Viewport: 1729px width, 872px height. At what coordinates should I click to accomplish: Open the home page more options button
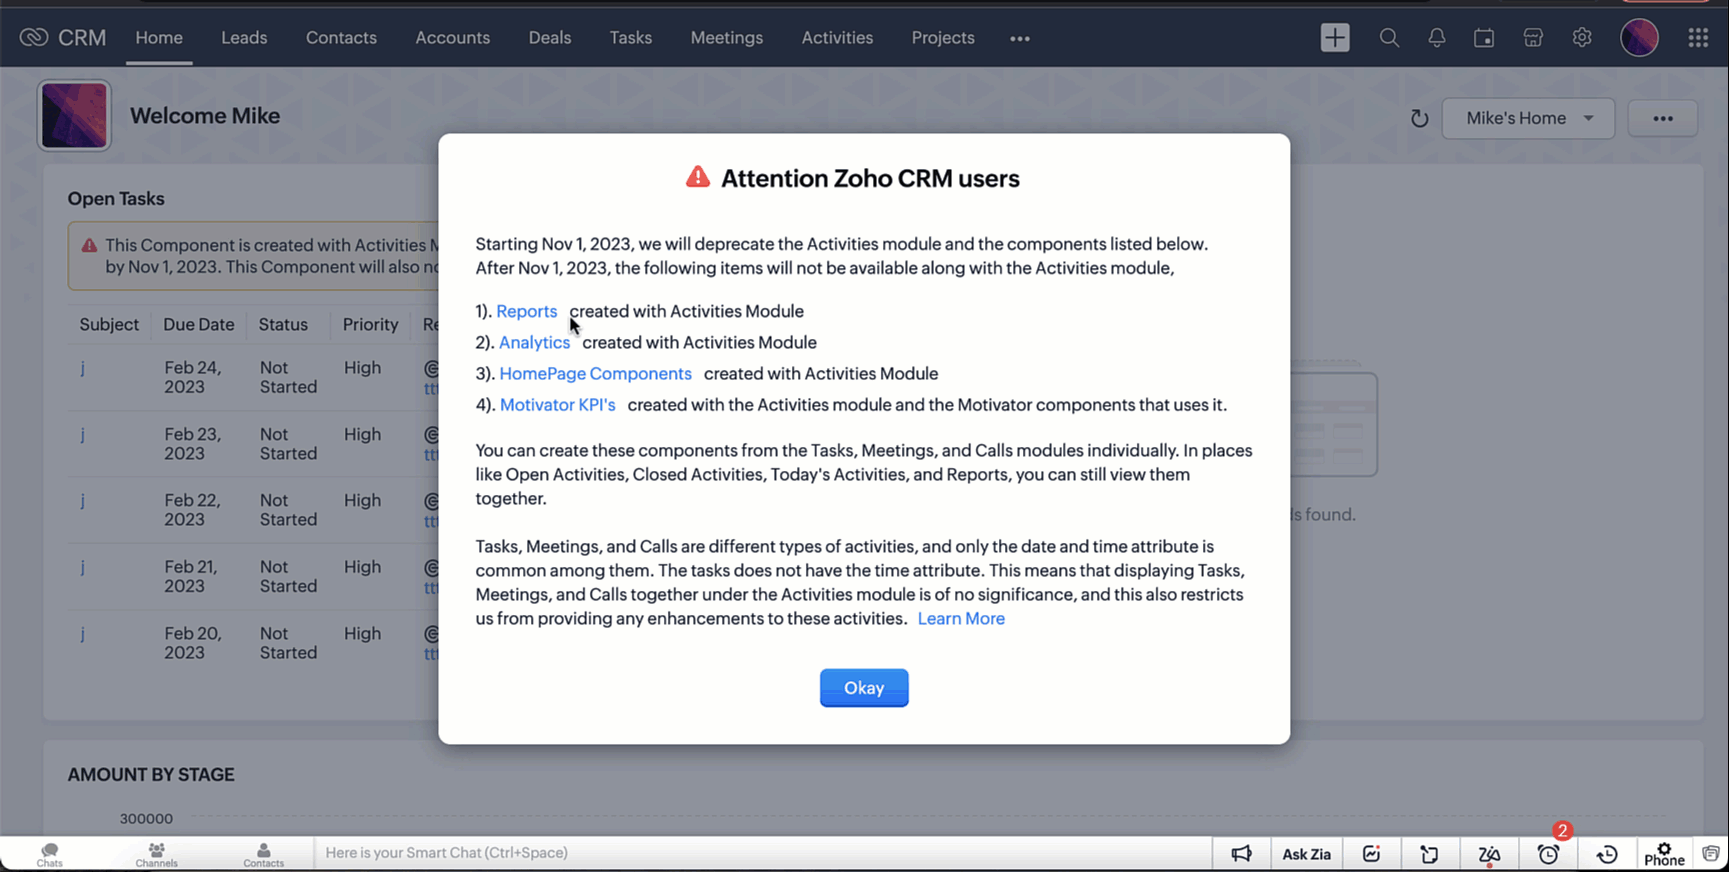pos(1663,118)
